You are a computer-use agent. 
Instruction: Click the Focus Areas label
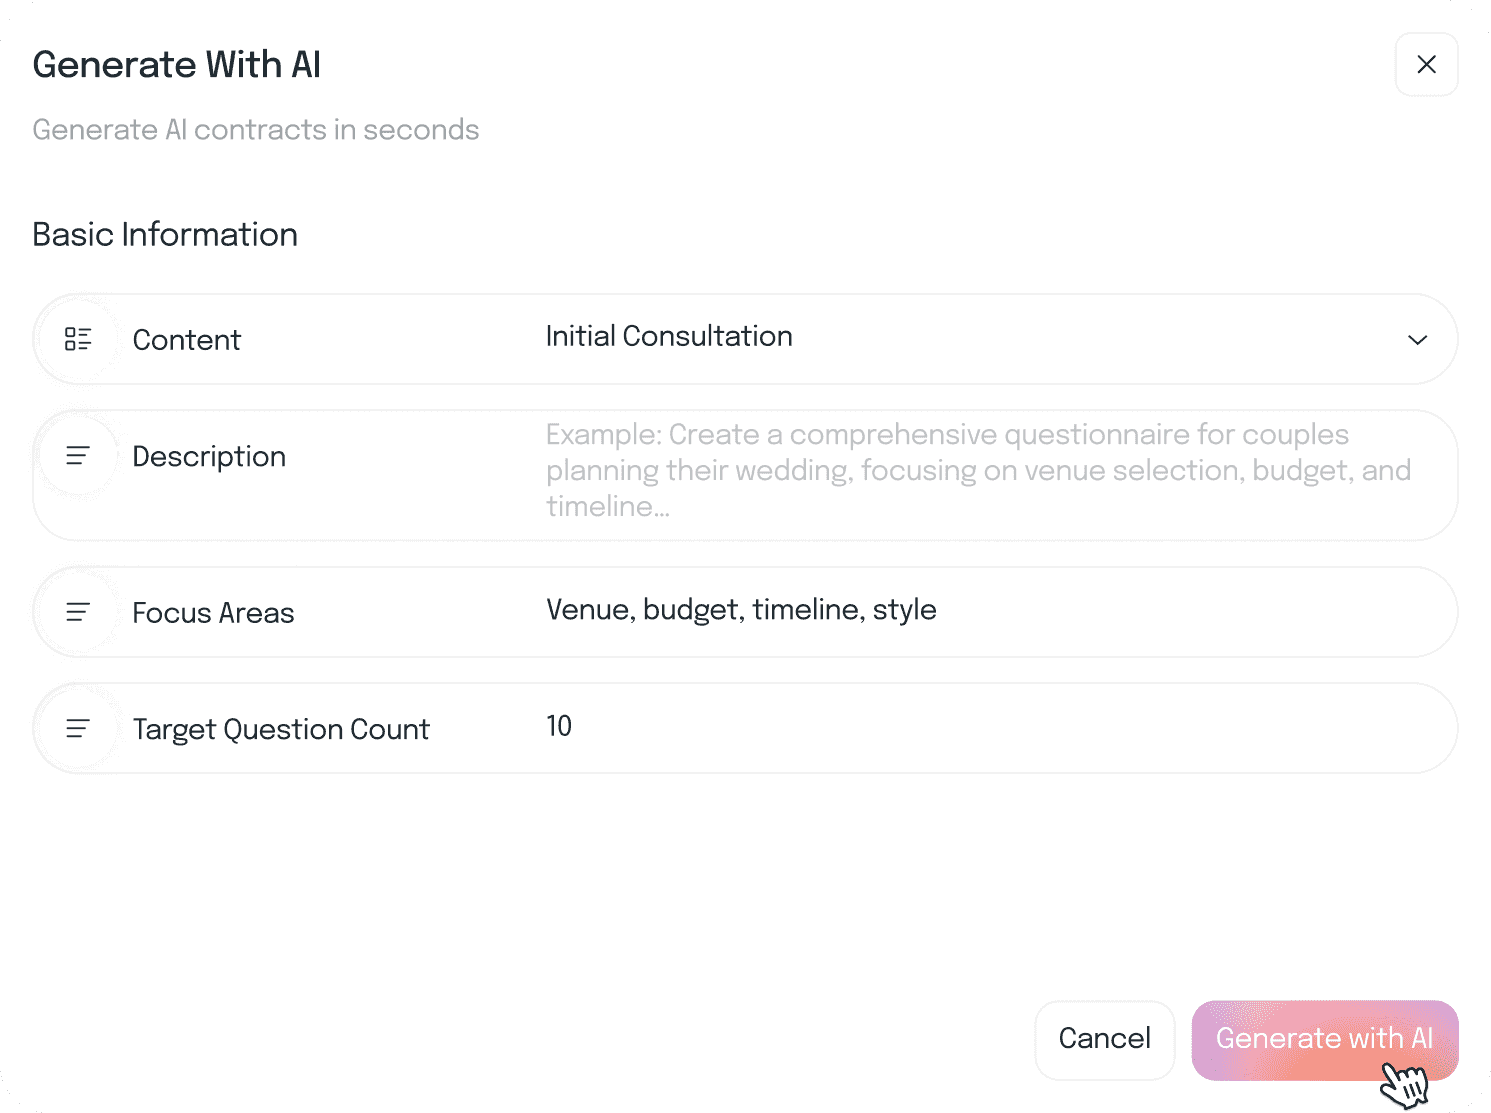213,613
